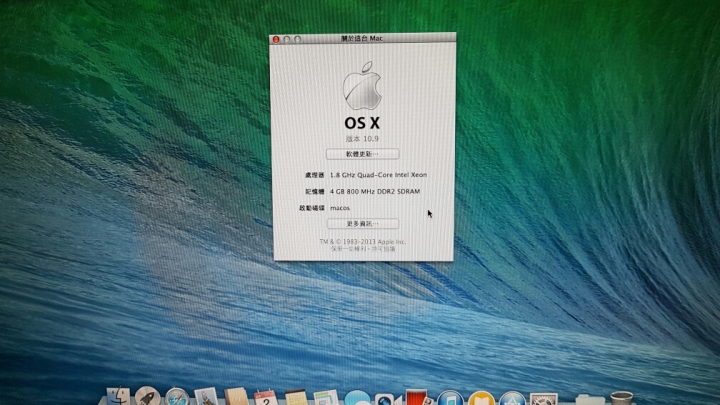This screenshot has width=720, height=405.
Task: Launch Safari compass icon in Dock
Action: 177,397
